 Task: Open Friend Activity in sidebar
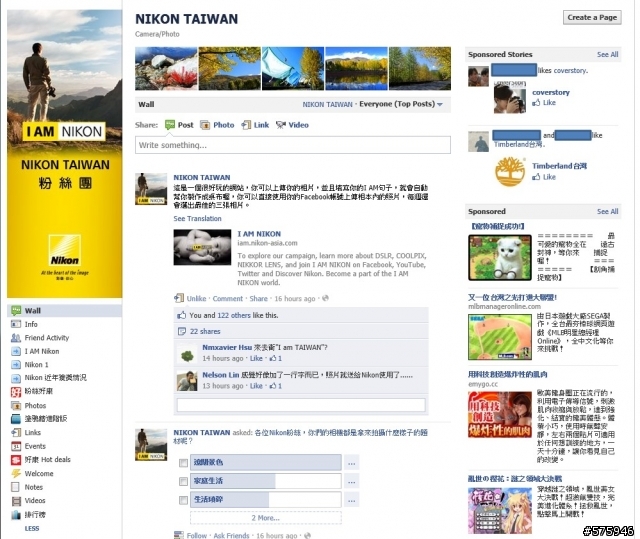point(47,337)
